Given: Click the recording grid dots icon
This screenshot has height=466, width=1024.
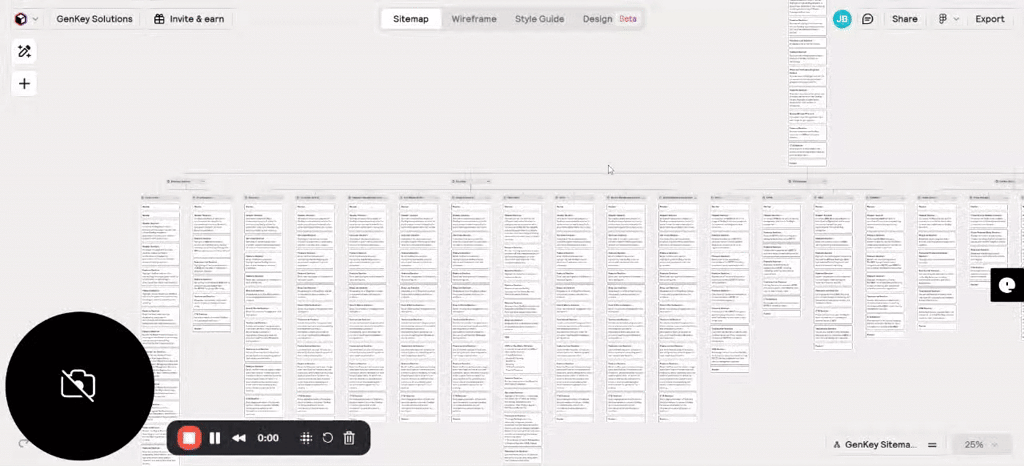Looking at the screenshot, I should pos(307,438).
